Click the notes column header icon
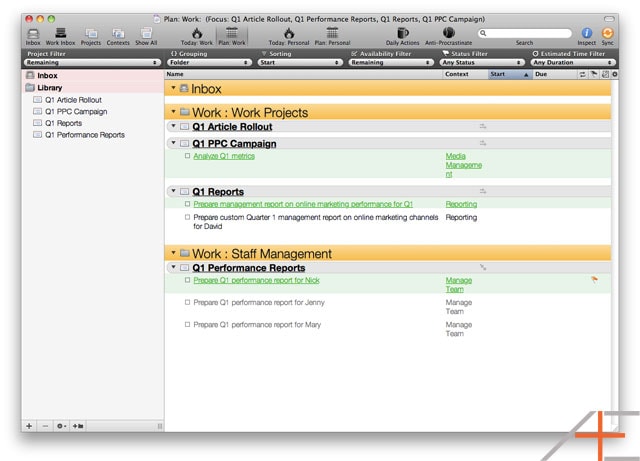640x461 pixels. coord(605,74)
